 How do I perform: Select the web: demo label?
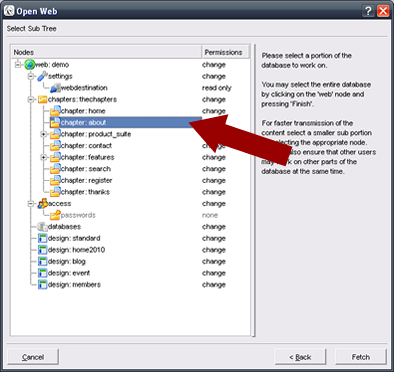click(x=52, y=65)
